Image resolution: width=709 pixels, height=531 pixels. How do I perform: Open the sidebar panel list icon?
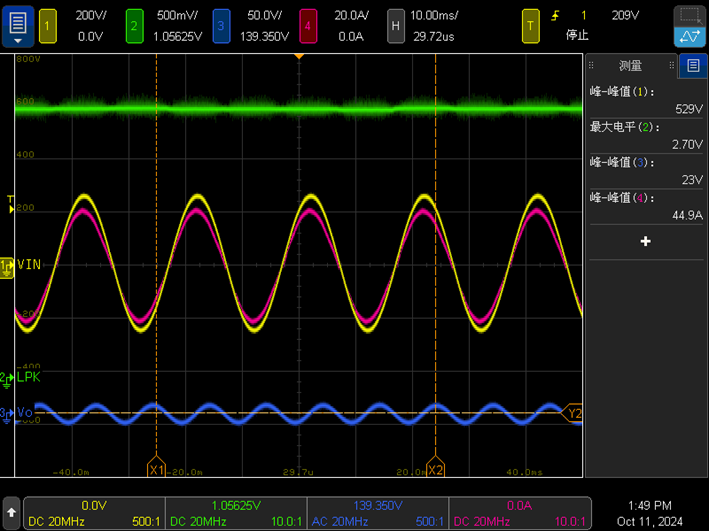[693, 66]
